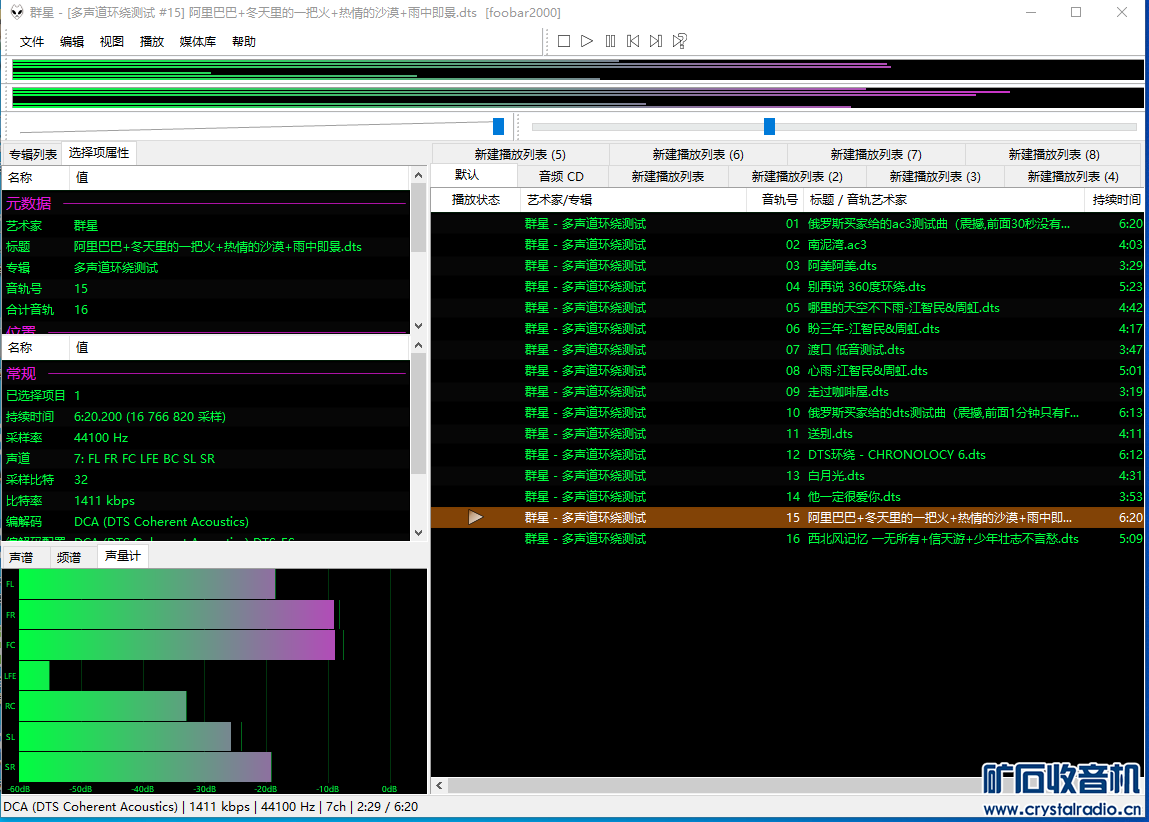Viewport: 1149px width, 822px height.
Task: Open the 编辑 menu
Action: (x=72, y=42)
